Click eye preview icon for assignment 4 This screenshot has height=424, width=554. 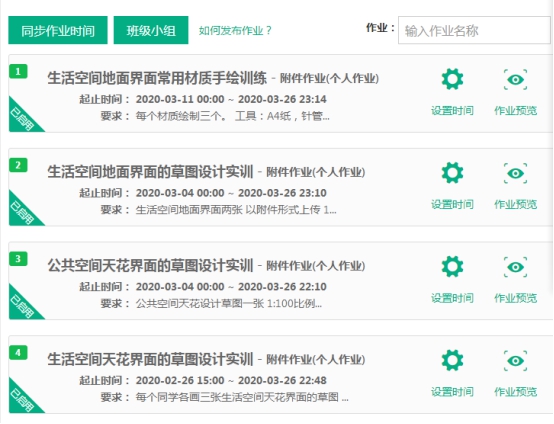[515, 360]
